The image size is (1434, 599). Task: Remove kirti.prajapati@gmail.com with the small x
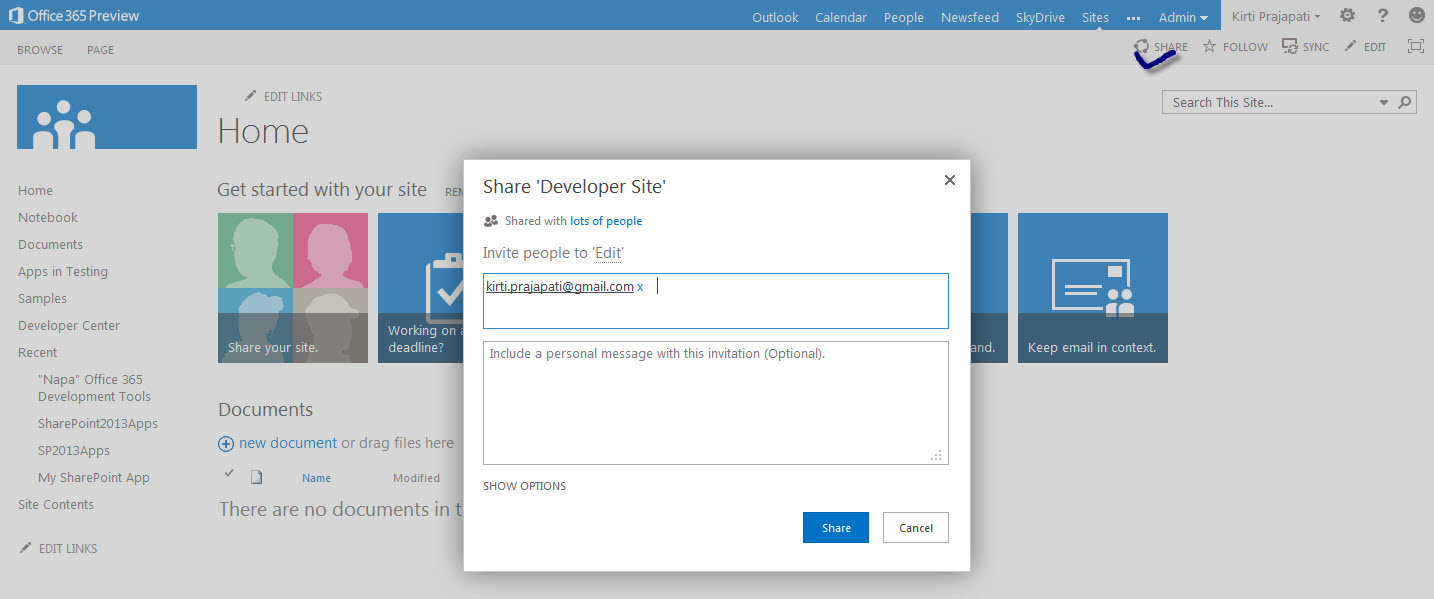coord(640,287)
